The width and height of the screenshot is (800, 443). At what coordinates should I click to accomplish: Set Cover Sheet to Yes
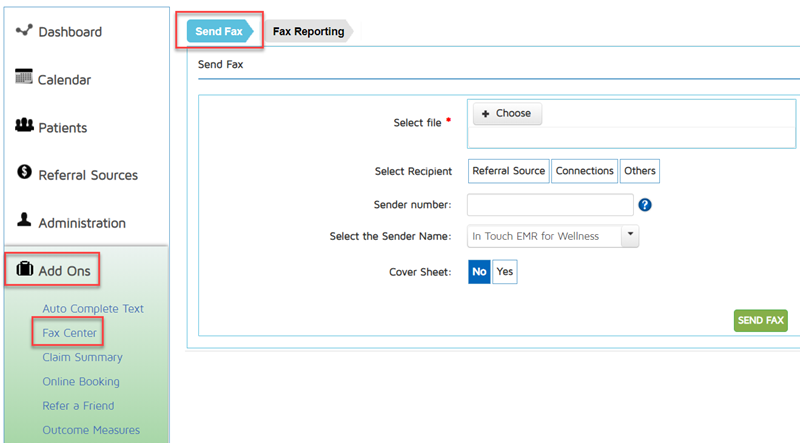point(505,271)
